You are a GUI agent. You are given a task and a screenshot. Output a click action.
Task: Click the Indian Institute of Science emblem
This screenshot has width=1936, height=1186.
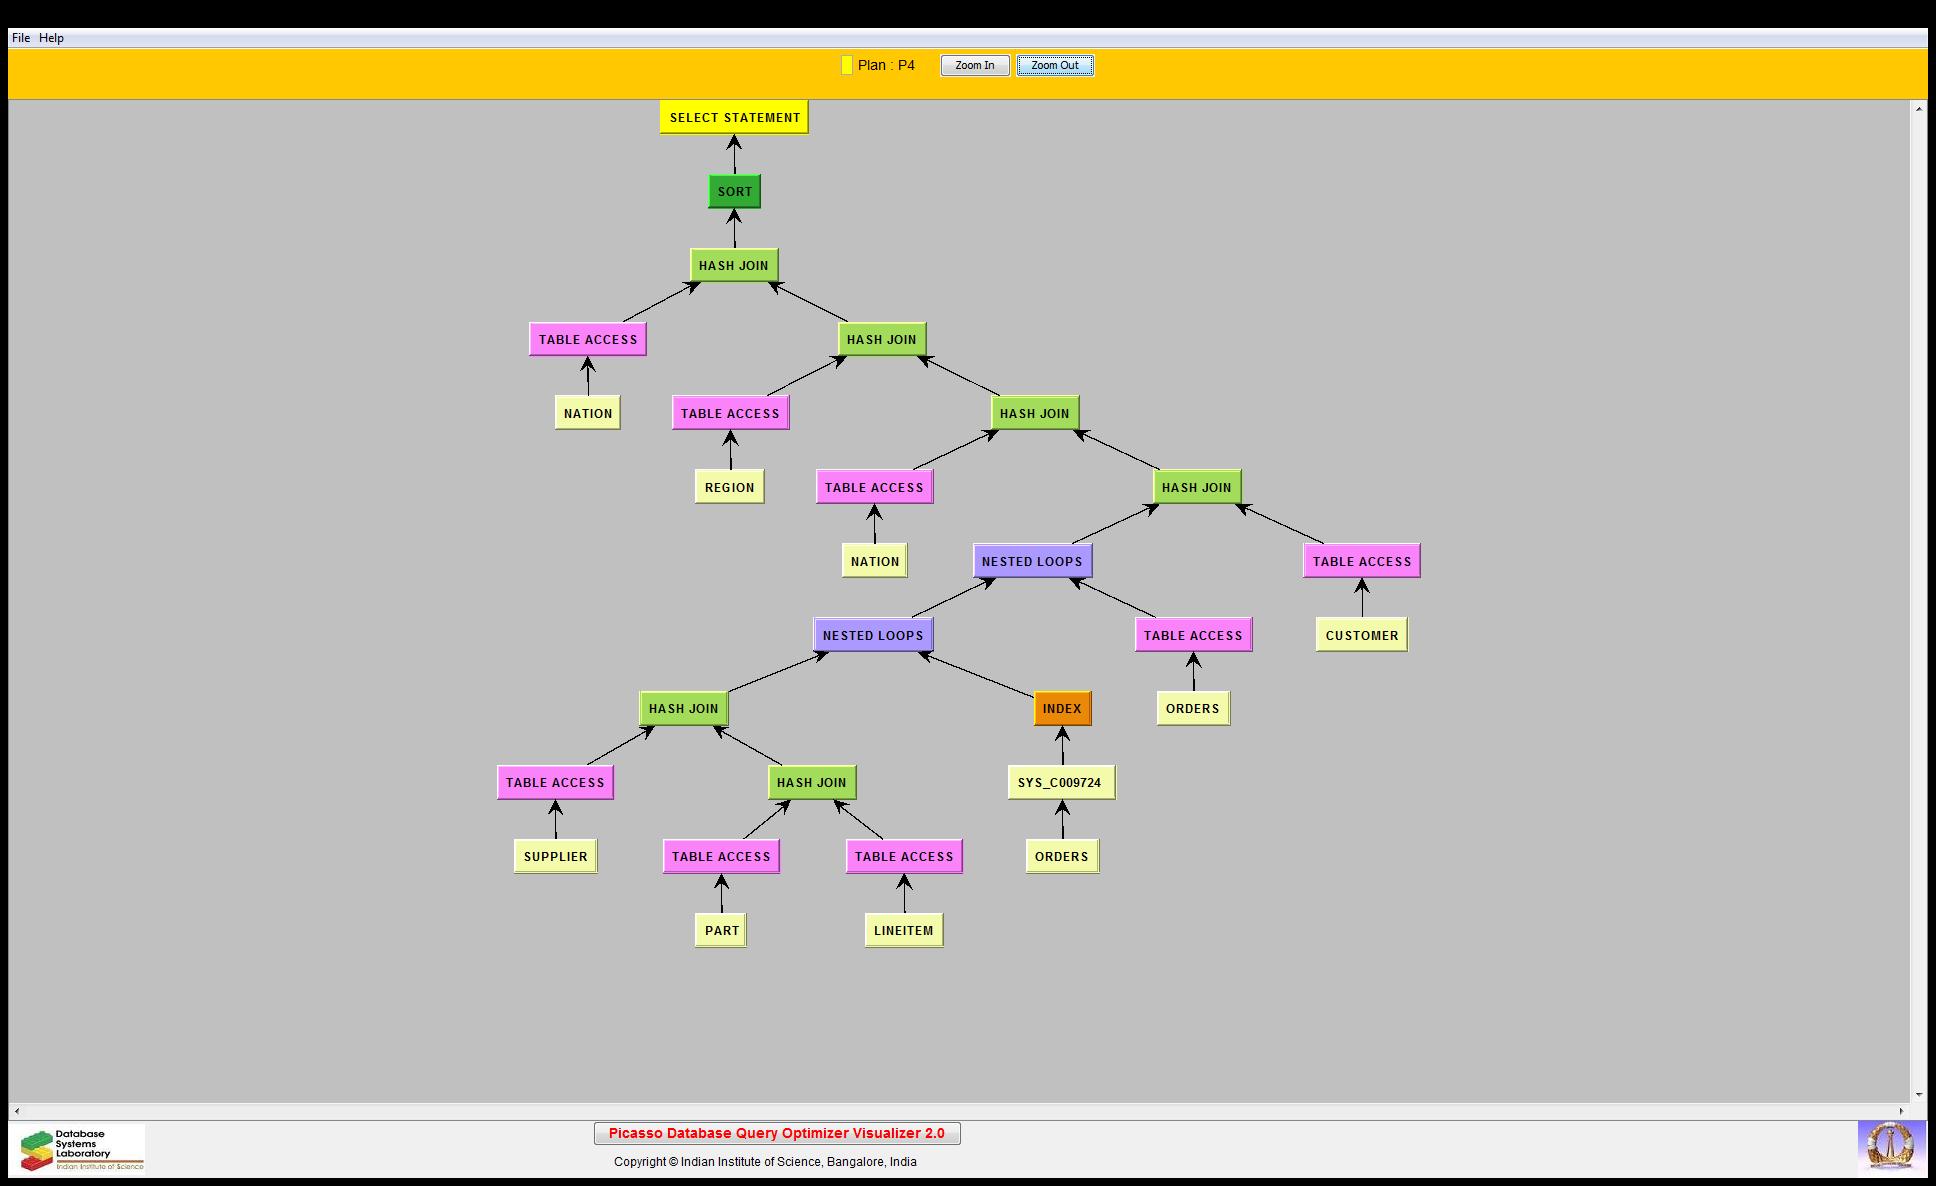click(x=1890, y=1146)
